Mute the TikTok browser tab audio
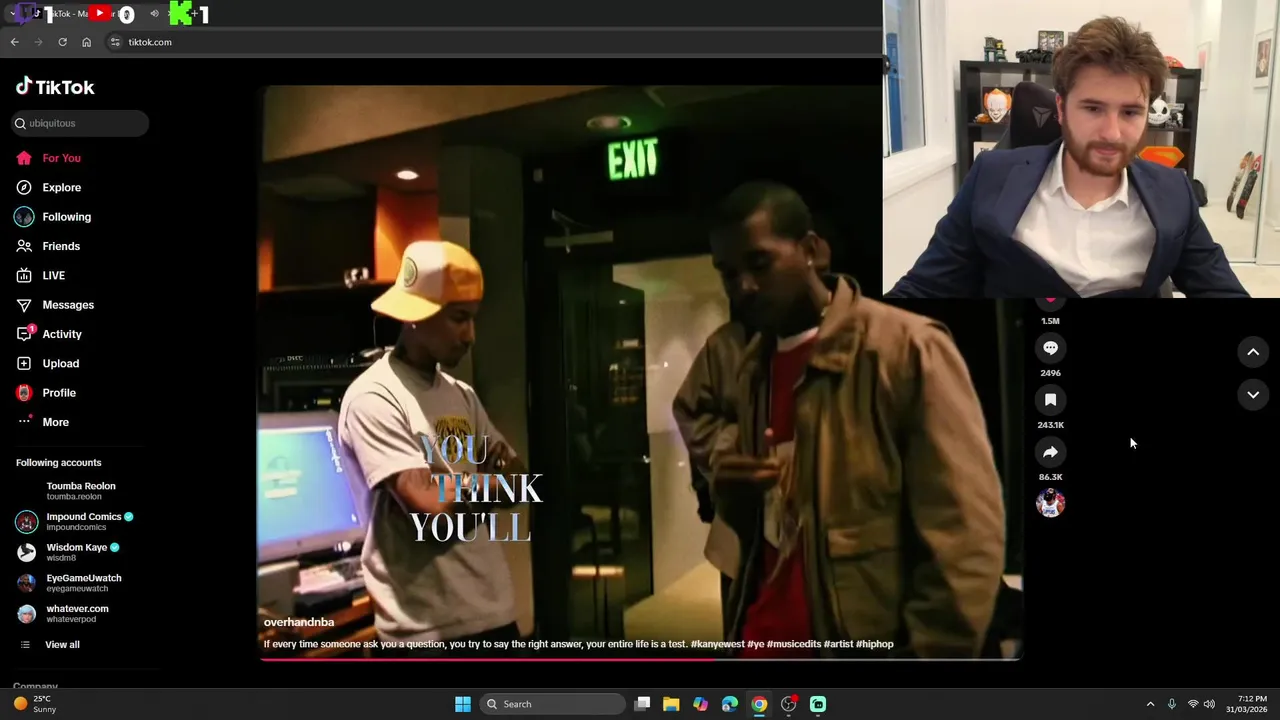1280x720 pixels. click(x=154, y=14)
